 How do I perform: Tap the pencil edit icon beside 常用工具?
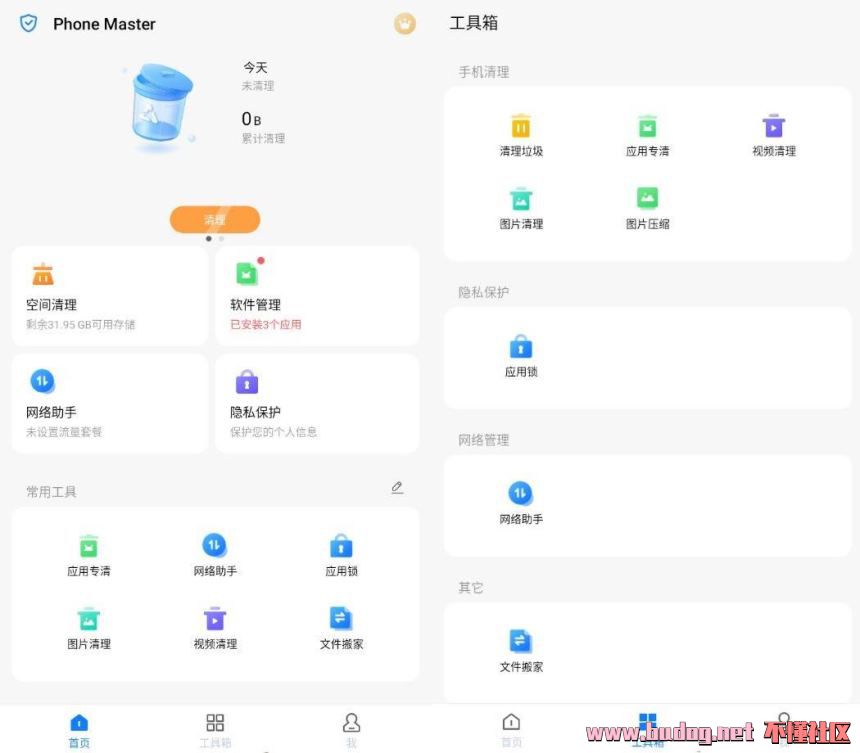pyautogui.click(x=397, y=488)
